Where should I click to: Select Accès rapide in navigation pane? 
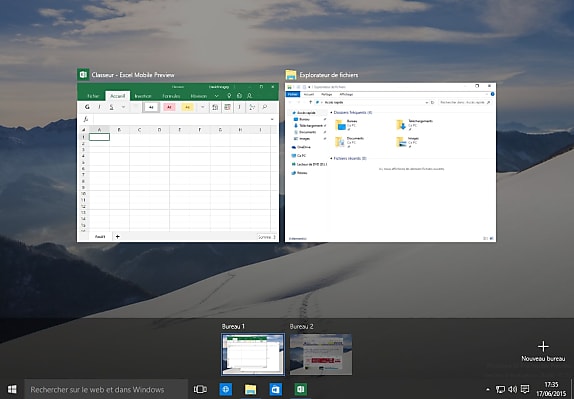(305, 113)
